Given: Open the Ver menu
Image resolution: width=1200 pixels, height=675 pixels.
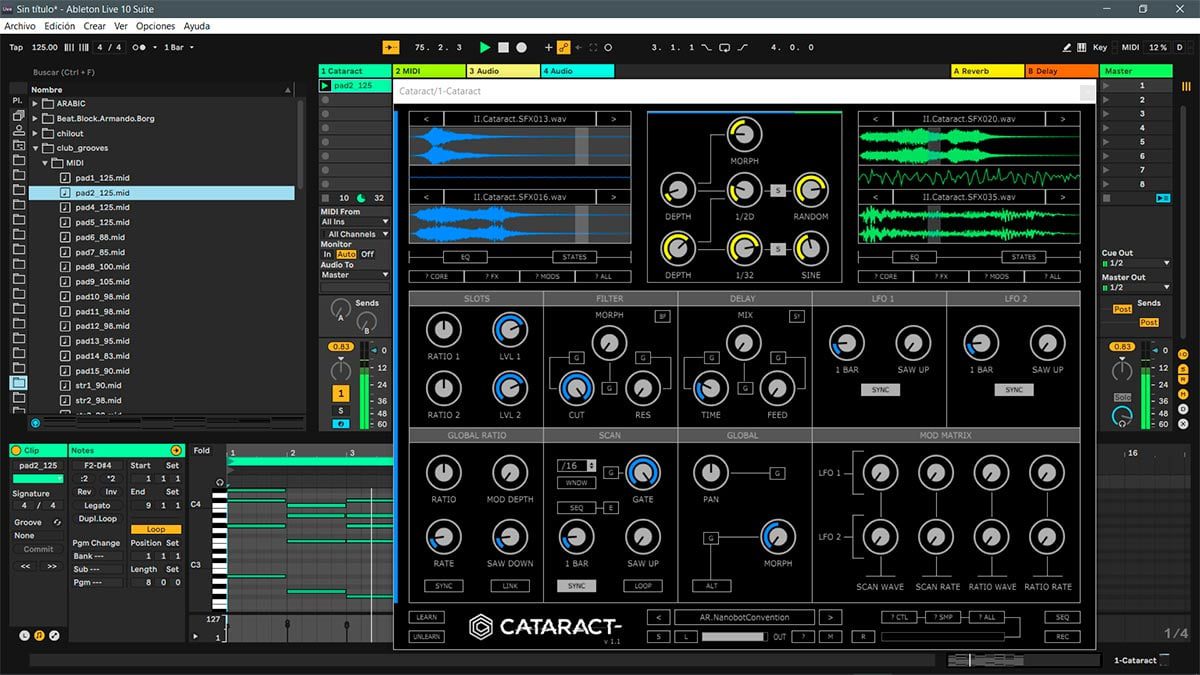Looking at the screenshot, I should [x=121, y=26].
